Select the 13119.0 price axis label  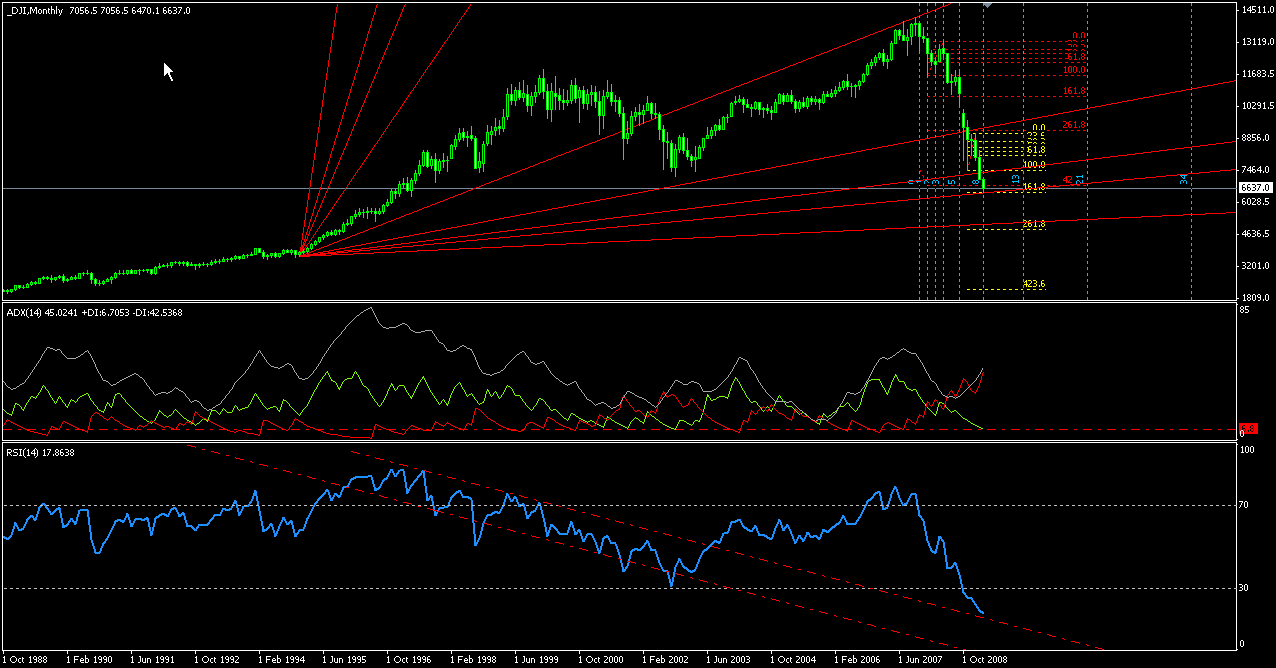[1257, 42]
